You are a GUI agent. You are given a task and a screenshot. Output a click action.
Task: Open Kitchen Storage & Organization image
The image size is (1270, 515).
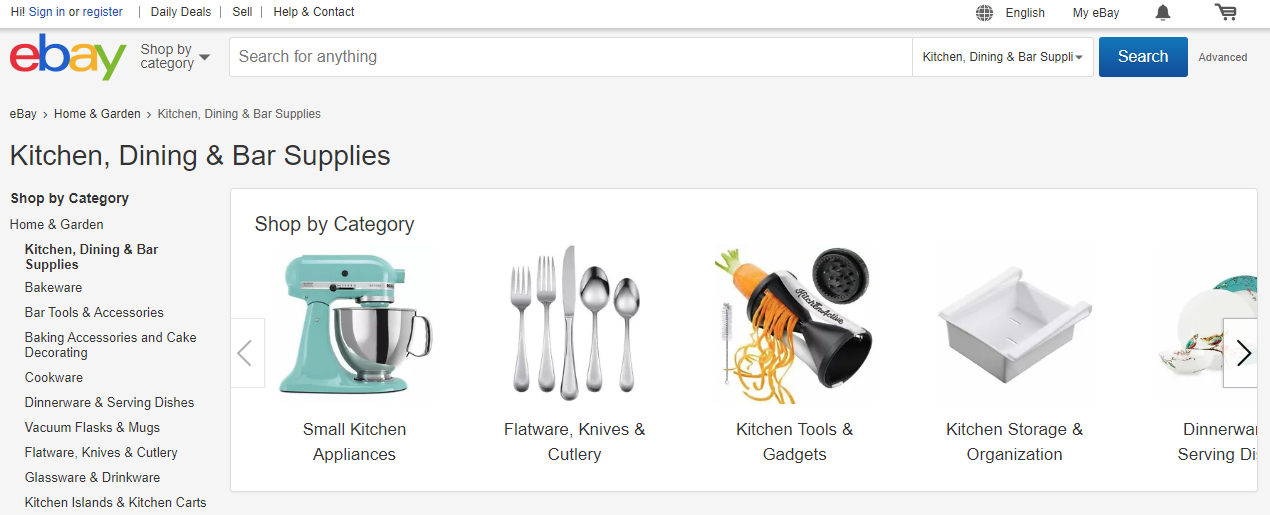(x=1014, y=324)
